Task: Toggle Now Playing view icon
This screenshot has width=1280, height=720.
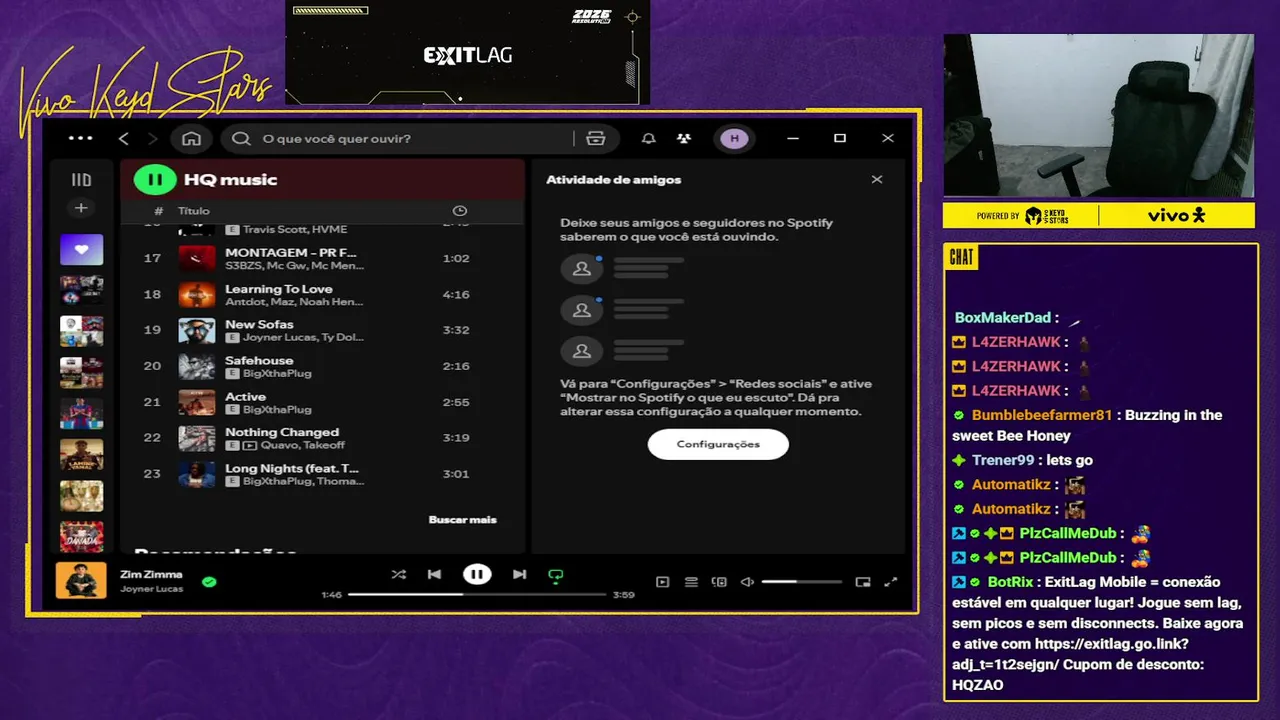Action: tap(662, 582)
